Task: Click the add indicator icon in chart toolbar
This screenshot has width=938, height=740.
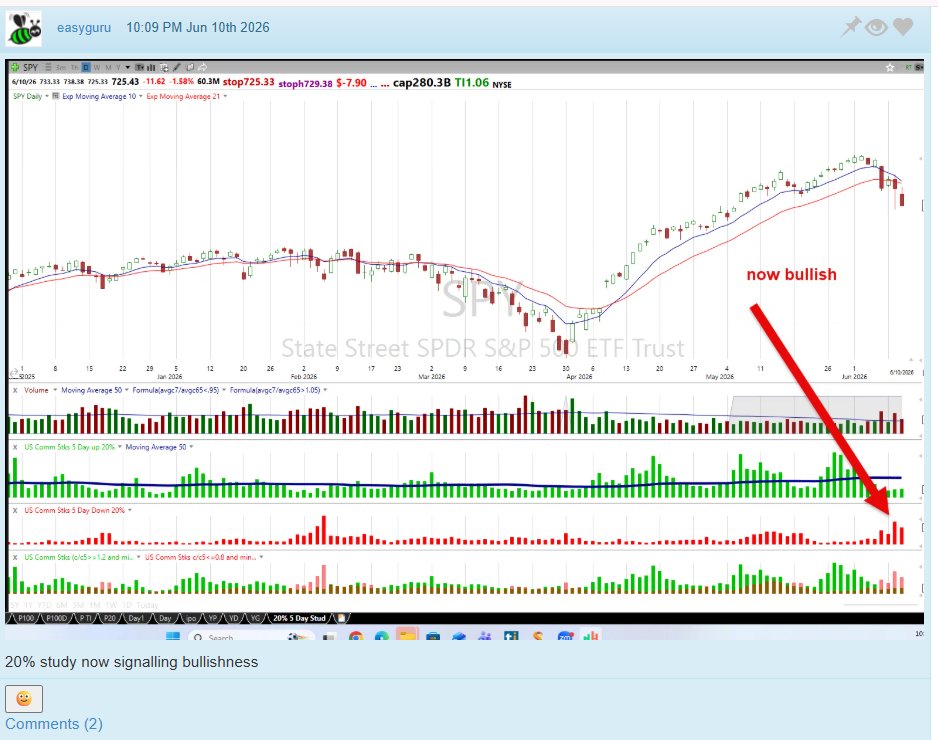Action: tap(164, 67)
